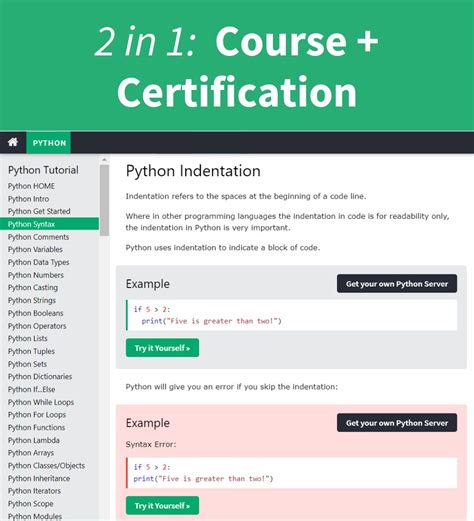Click Get your own Python Server in grey example
The height and width of the screenshot is (521, 474).
point(397,284)
